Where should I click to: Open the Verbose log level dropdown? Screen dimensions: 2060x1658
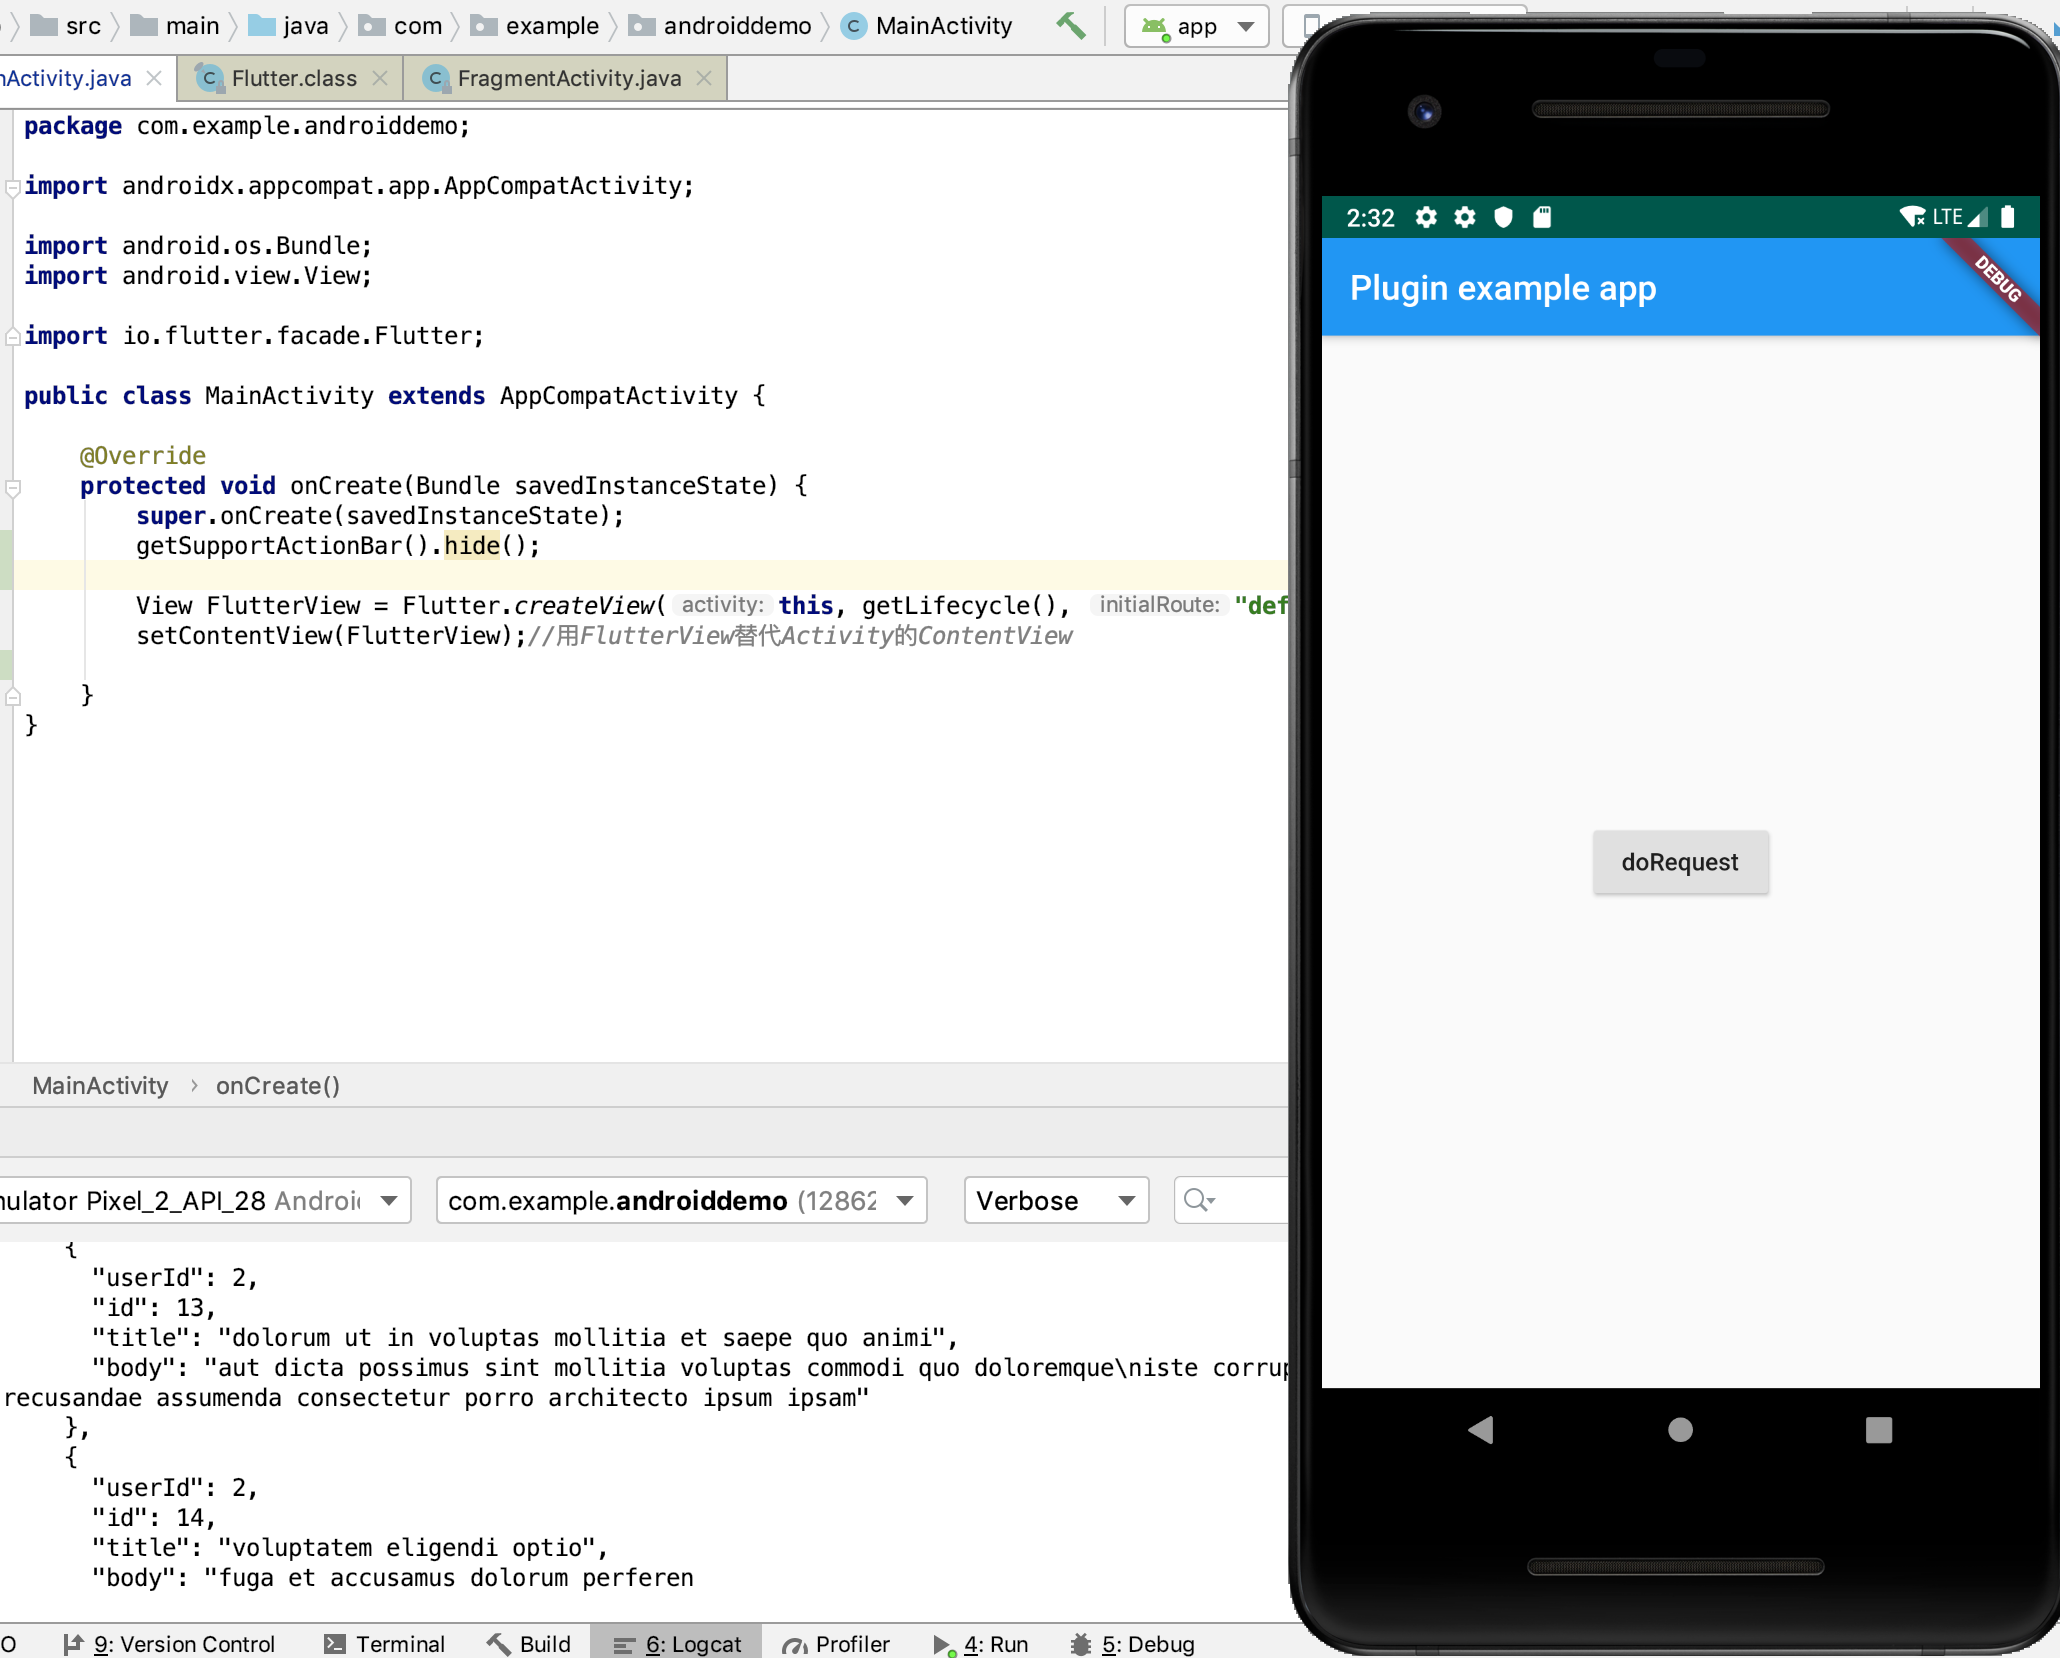[x=1055, y=1200]
